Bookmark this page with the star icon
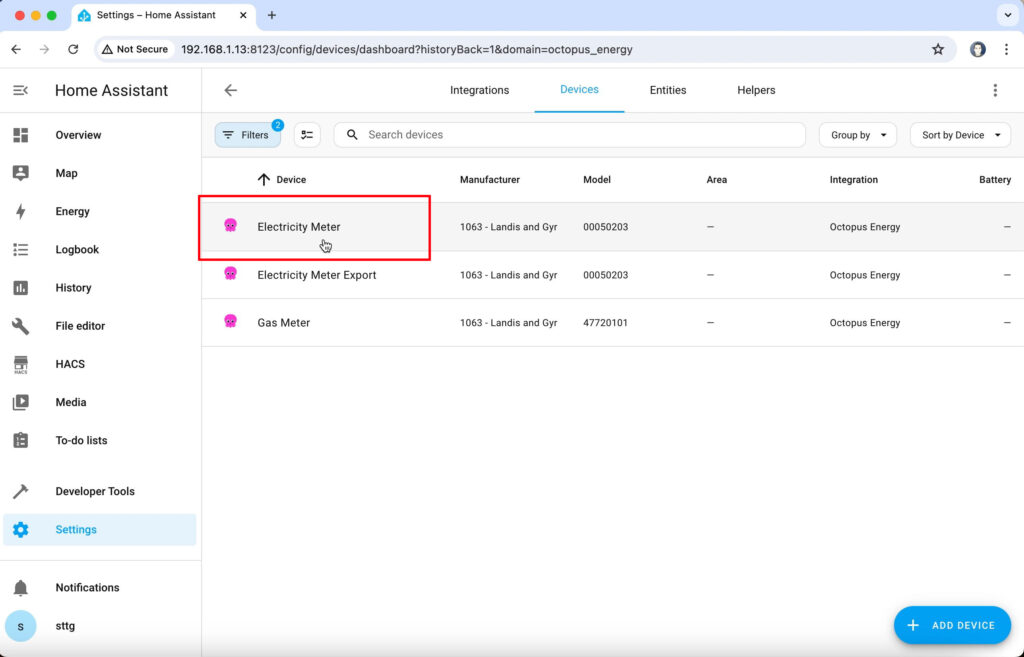Image resolution: width=1024 pixels, height=657 pixels. pyautogui.click(x=938, y=49)
